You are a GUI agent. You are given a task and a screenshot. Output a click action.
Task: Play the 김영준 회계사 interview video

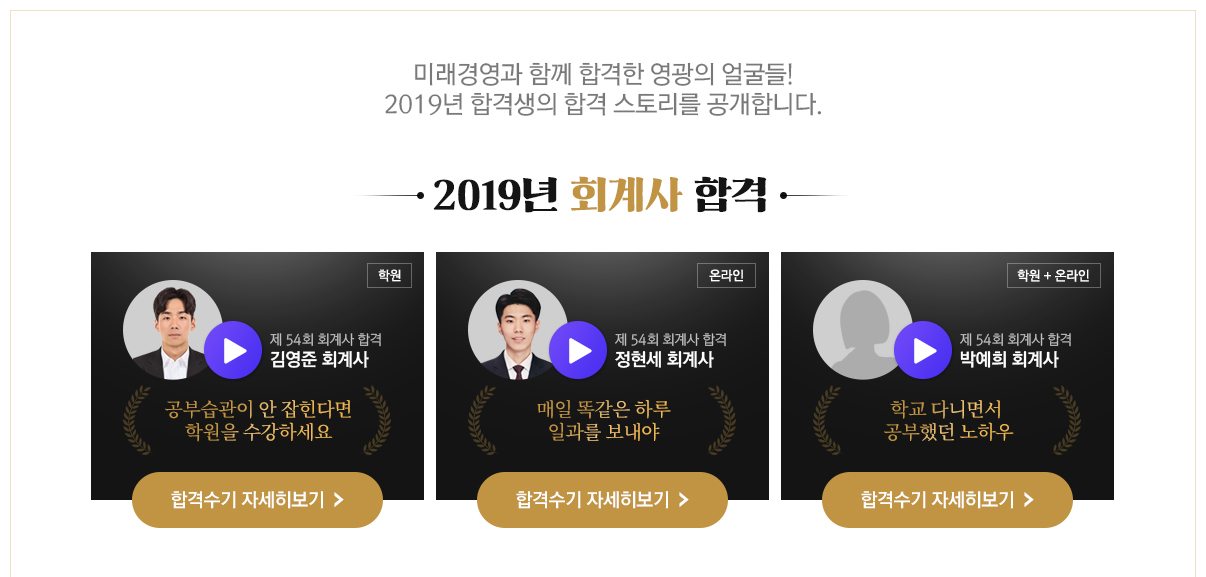pos(233,350)
